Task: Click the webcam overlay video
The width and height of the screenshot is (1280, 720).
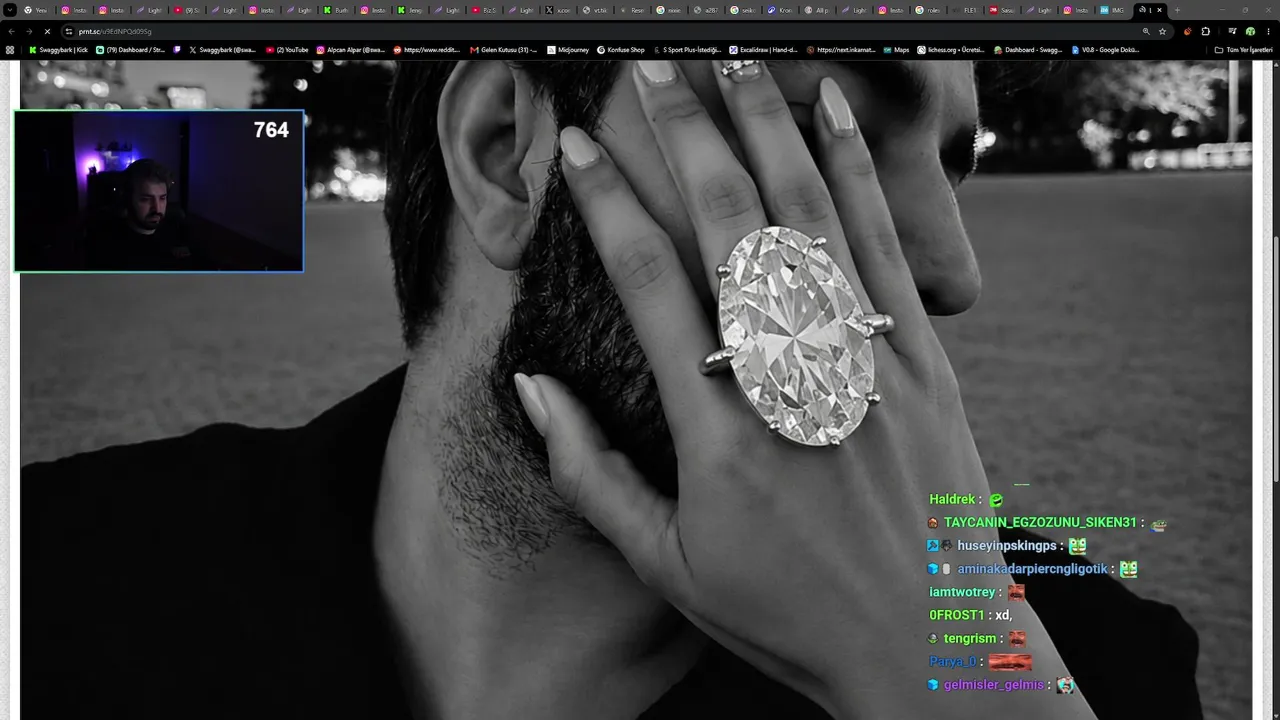Action: (x=159, y=191)
